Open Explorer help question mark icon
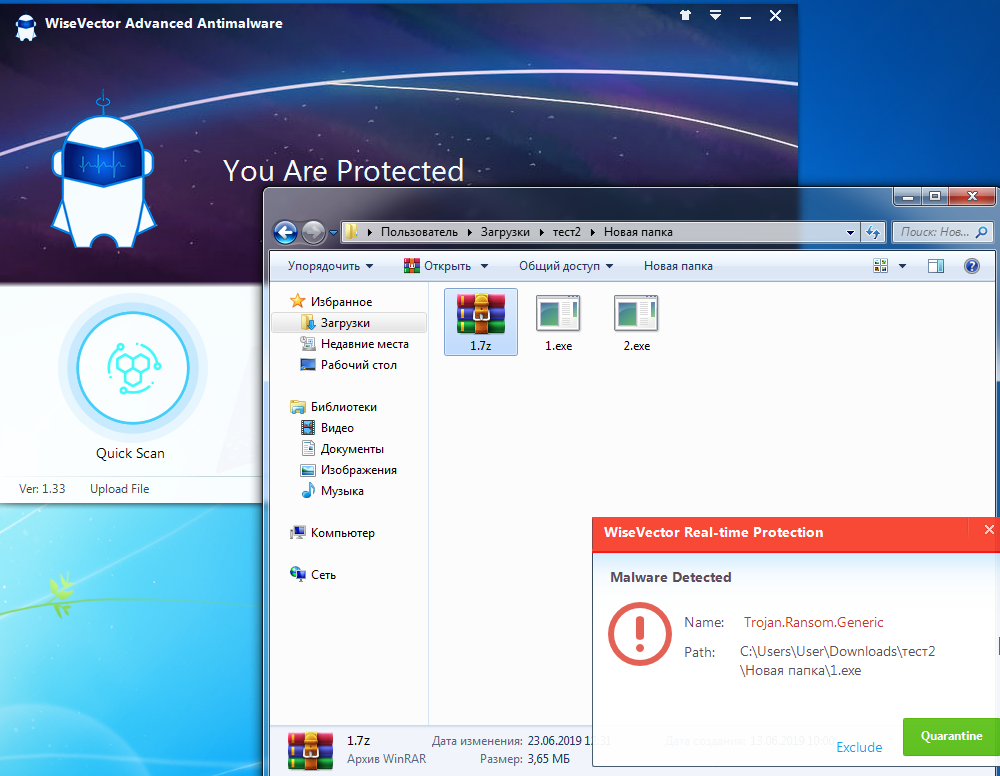The height and width of the screenshot is (776, 1000). [971, 266]
